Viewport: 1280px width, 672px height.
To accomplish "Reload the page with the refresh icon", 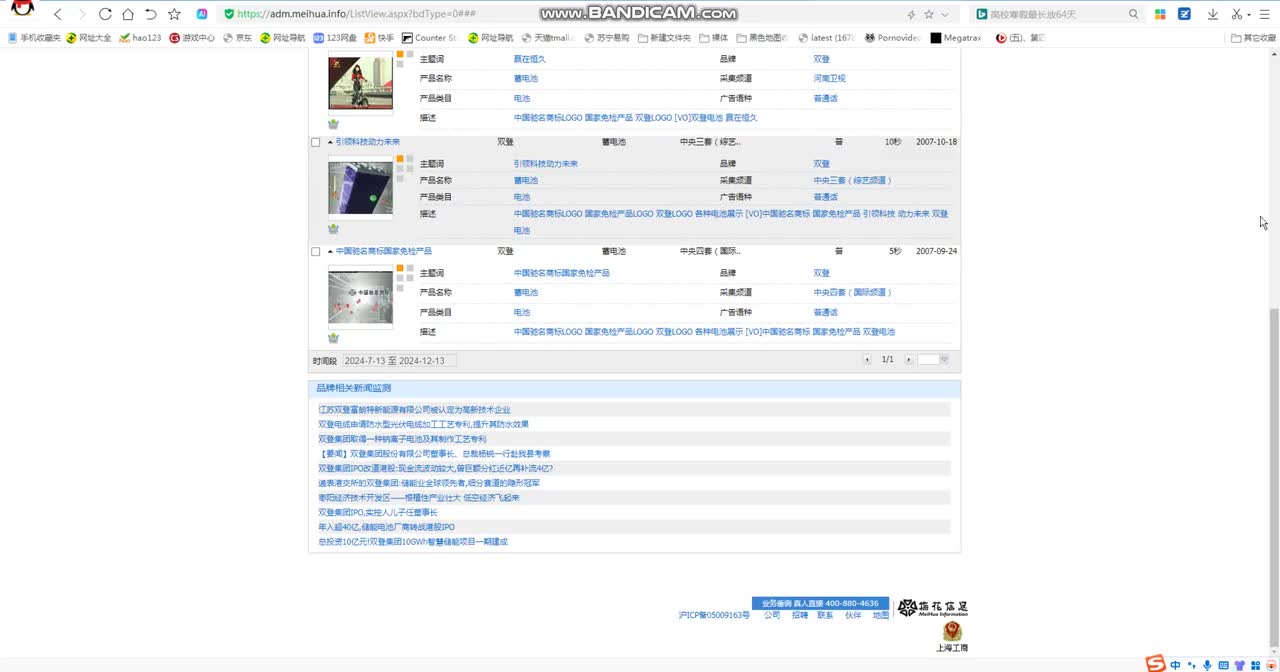I will [x=104, y=14].
